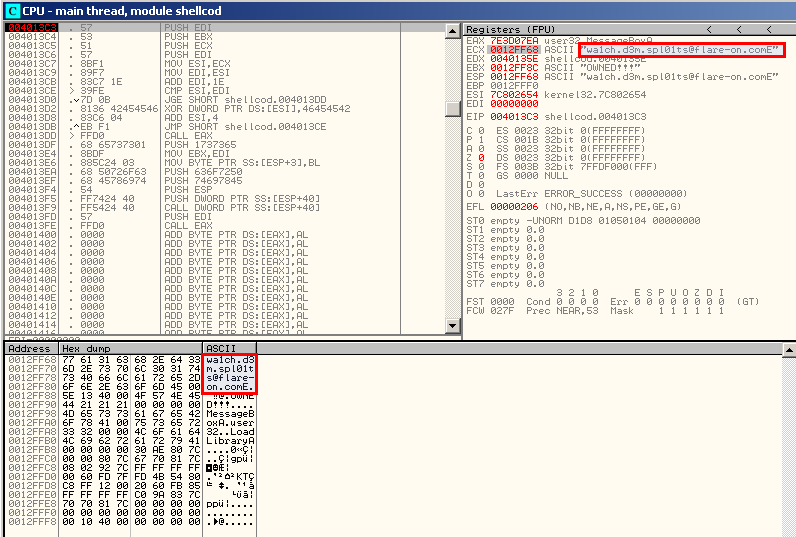
Task: Select the P flag value in registers
Action: [481, 139]
